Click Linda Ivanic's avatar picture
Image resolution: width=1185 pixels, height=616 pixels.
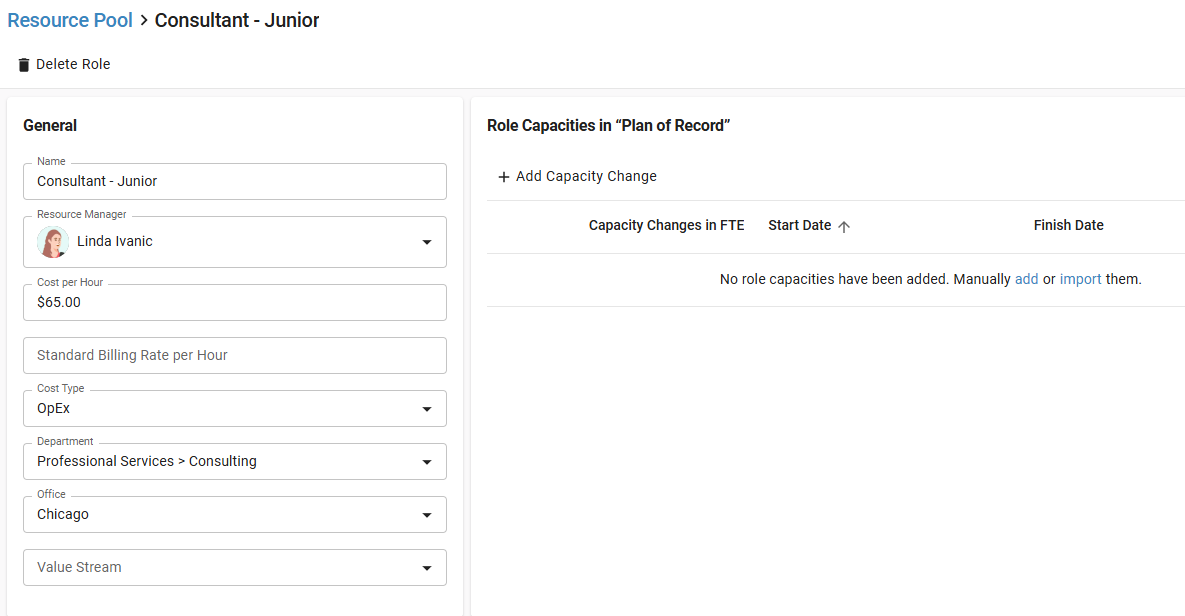pos(53,242)
